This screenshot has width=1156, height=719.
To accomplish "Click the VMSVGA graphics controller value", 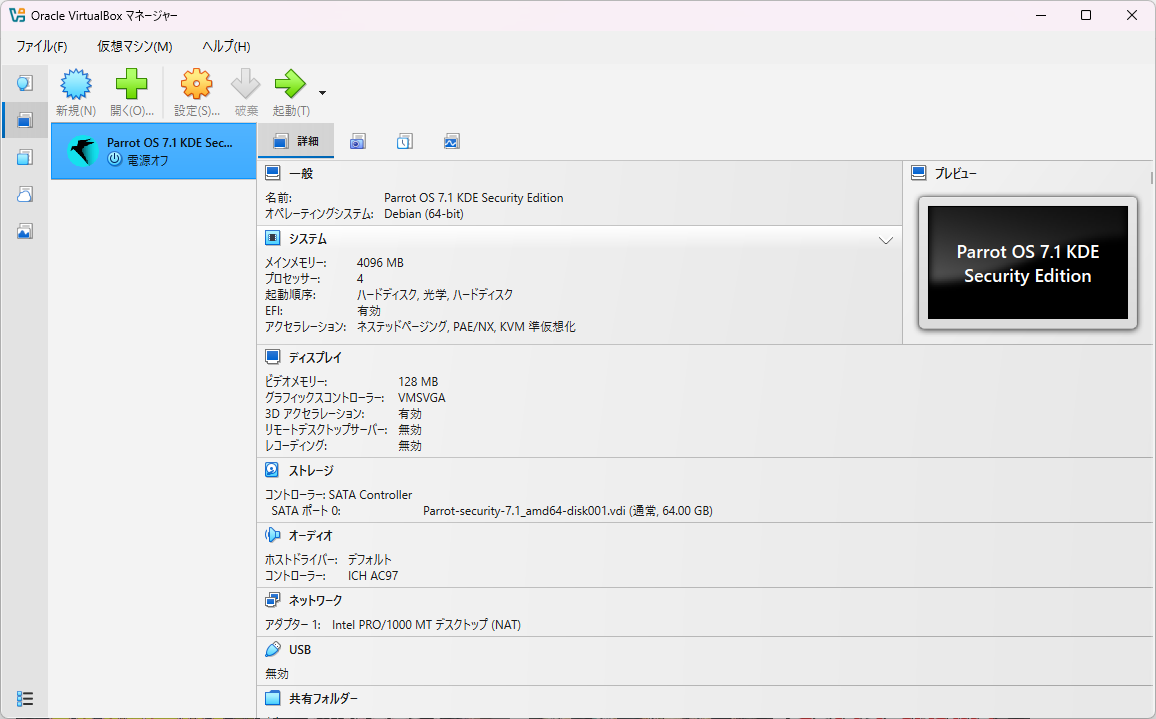I will pos(422,397).
